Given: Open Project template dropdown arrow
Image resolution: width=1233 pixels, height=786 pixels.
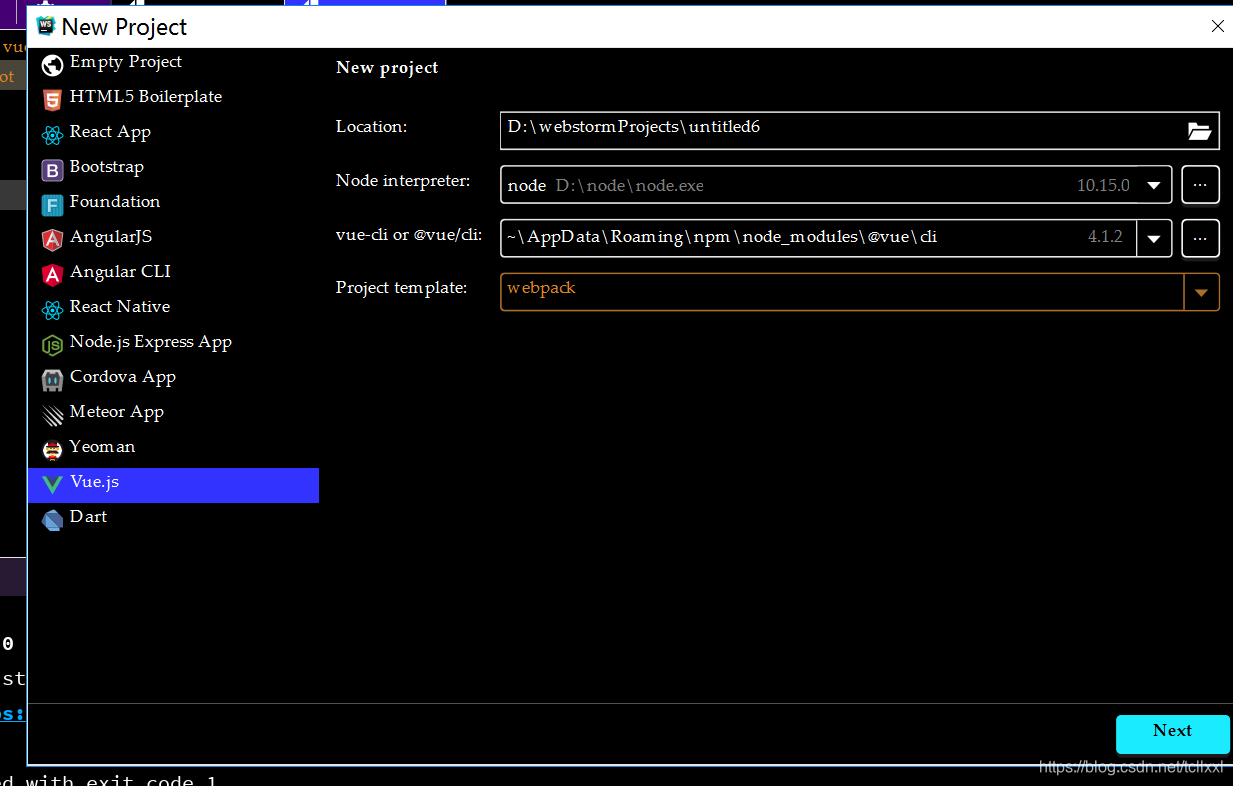Looking at the screenshot, I should (1201, 293).
